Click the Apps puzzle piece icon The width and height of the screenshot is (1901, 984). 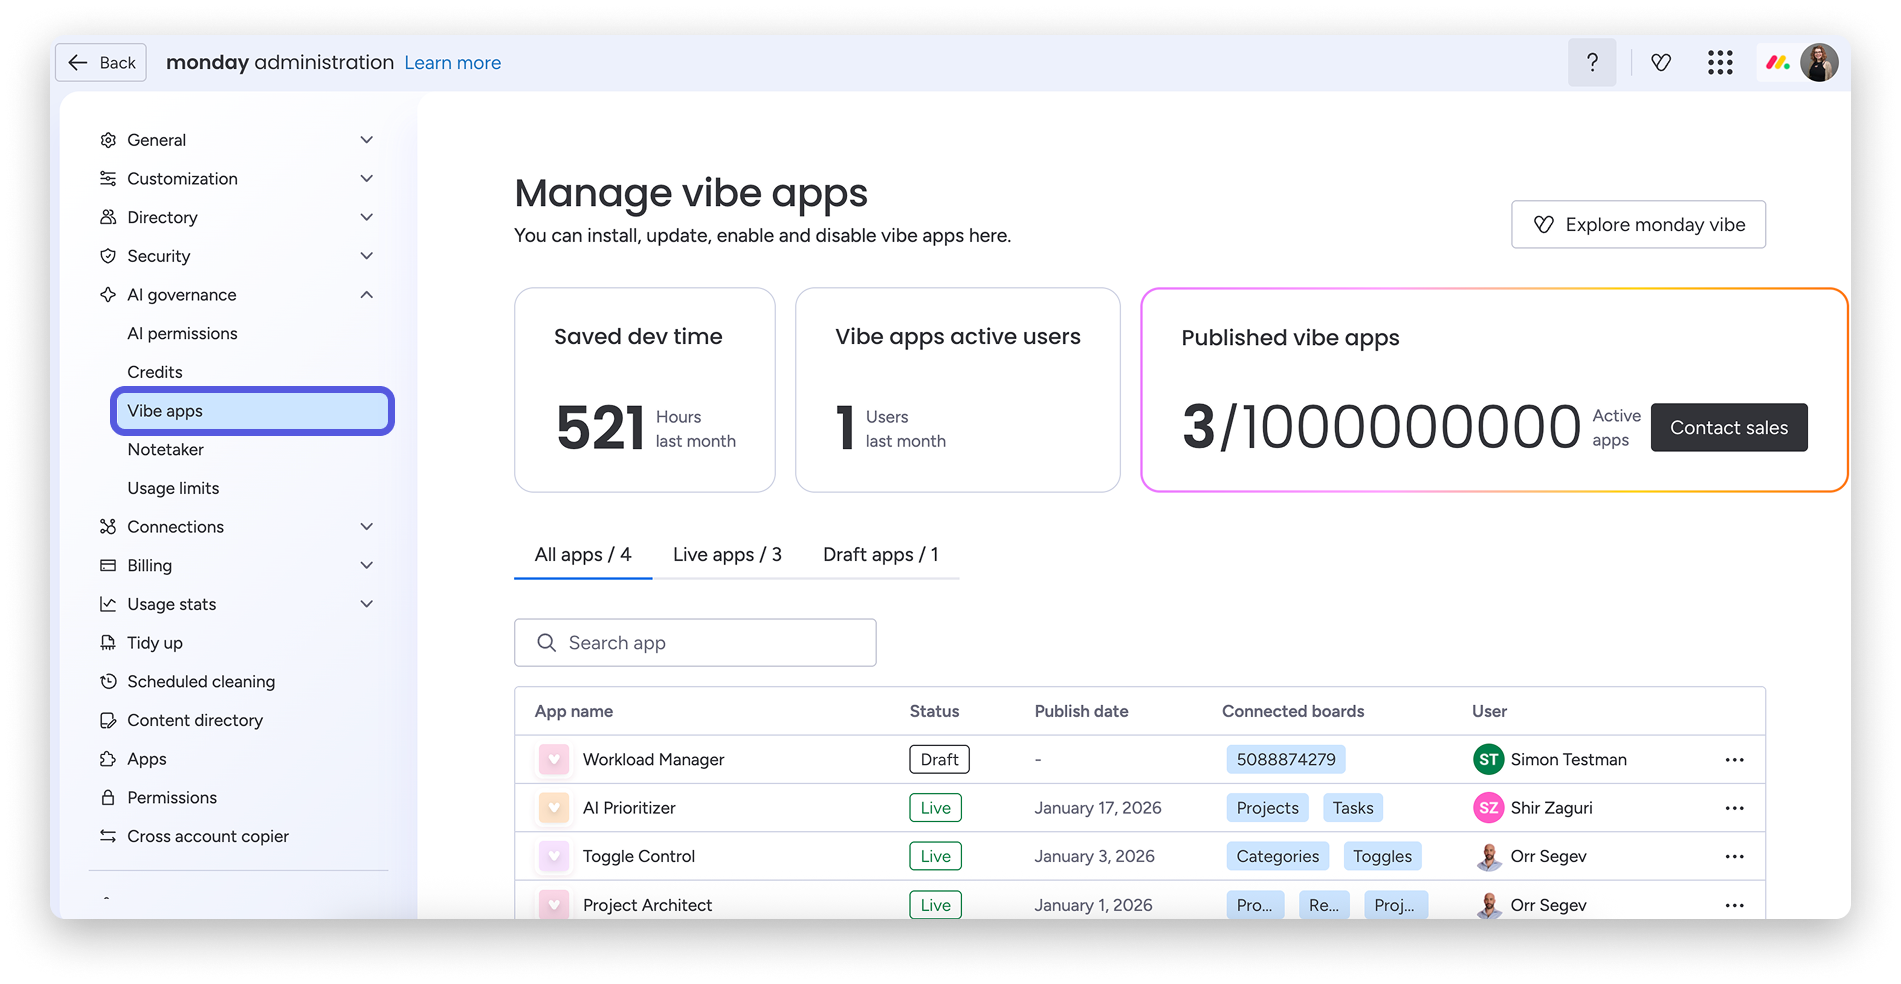tap(108, 759)
